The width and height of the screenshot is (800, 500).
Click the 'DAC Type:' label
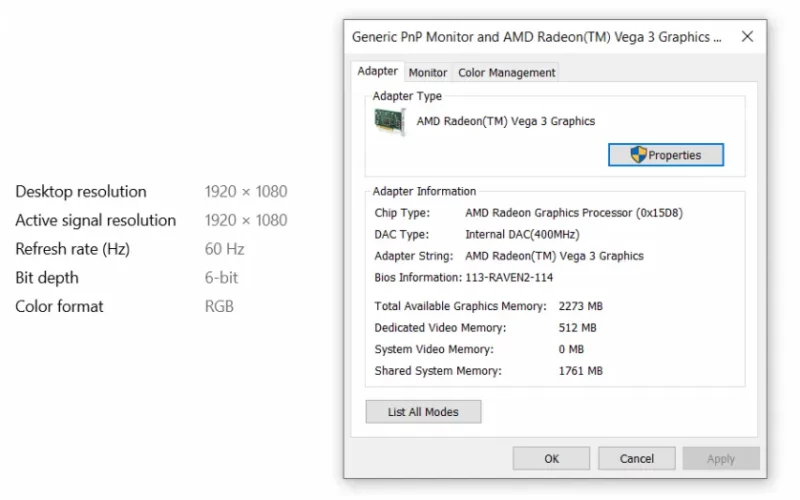coord(402,234)
